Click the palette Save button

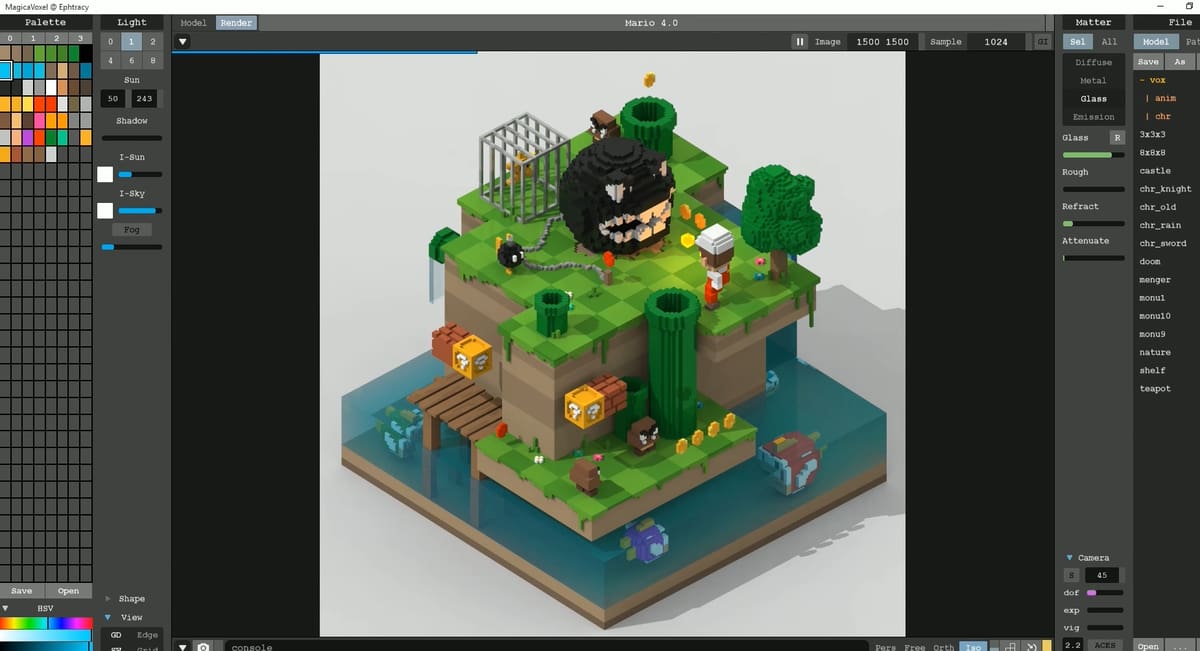22,590
